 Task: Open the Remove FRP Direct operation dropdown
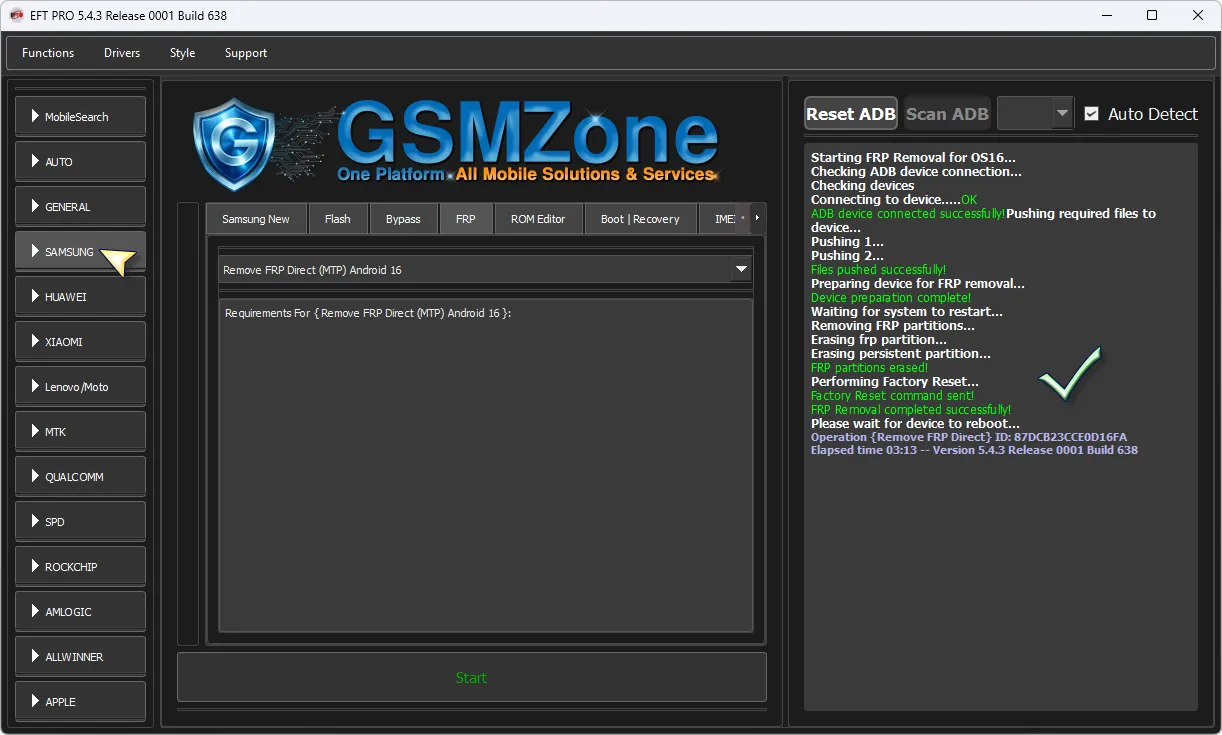[741, 270]
